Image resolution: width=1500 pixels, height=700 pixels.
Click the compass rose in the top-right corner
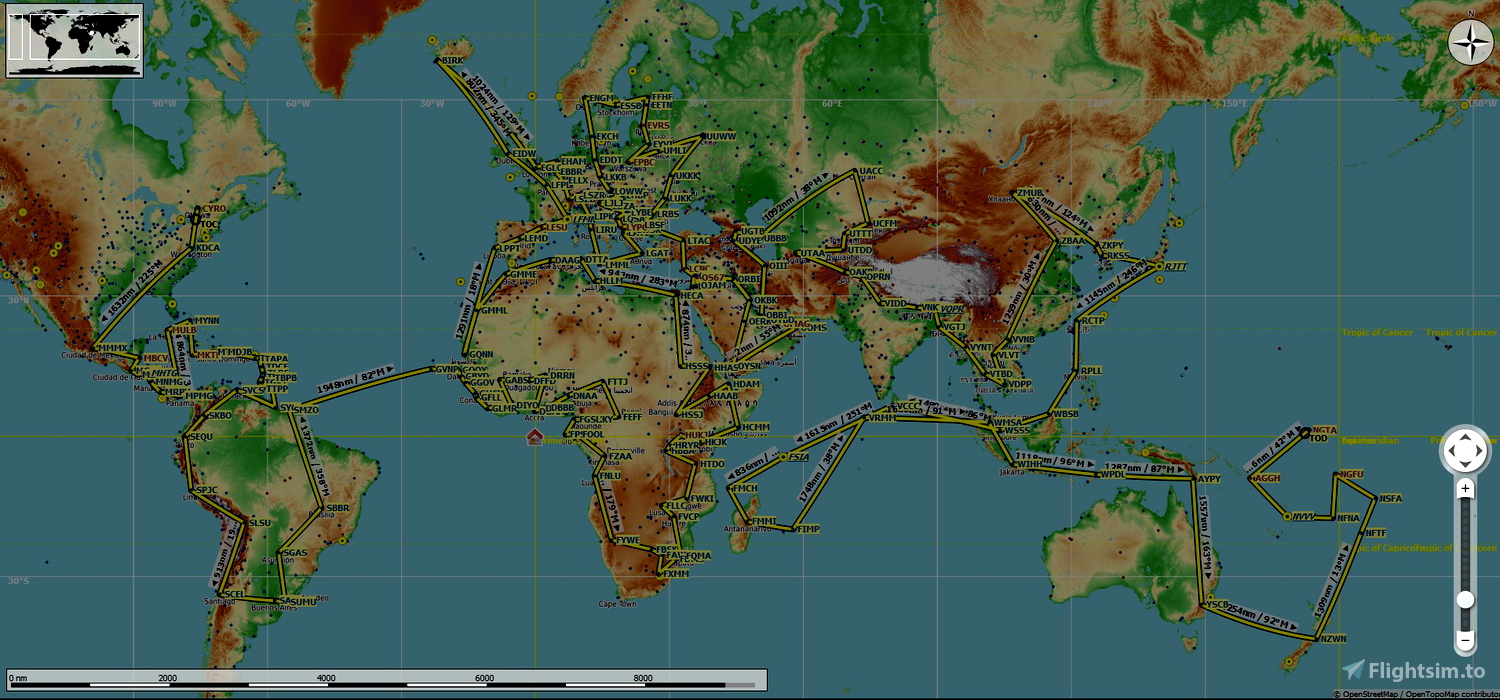pos(1471,44)
